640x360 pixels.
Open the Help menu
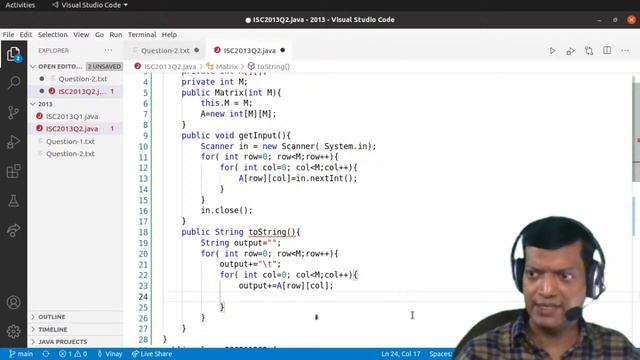pyautogui.click(x=169, y=35)
